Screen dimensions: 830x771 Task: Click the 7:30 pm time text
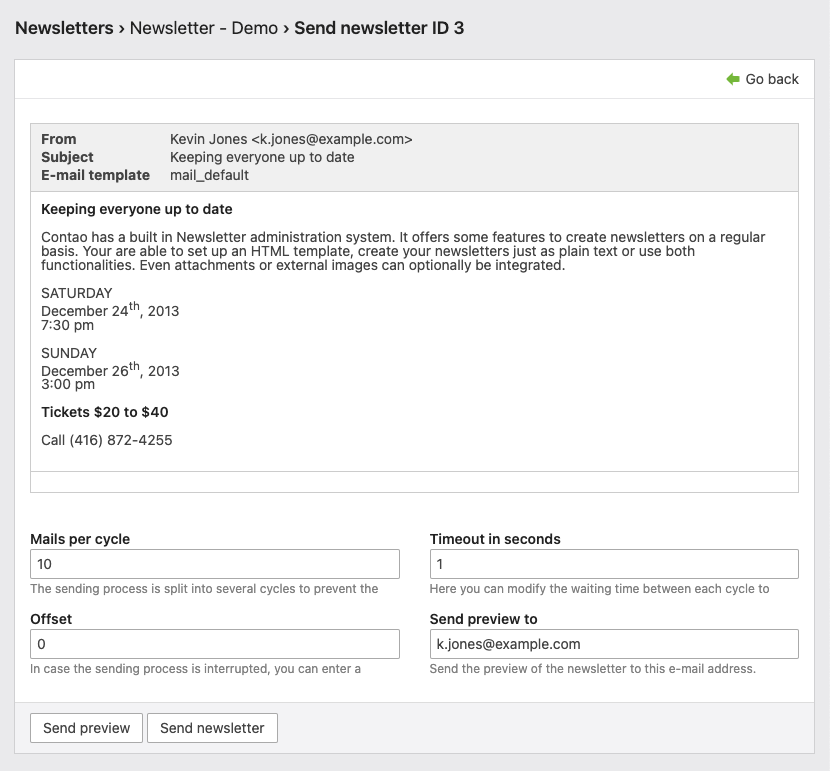67,325
